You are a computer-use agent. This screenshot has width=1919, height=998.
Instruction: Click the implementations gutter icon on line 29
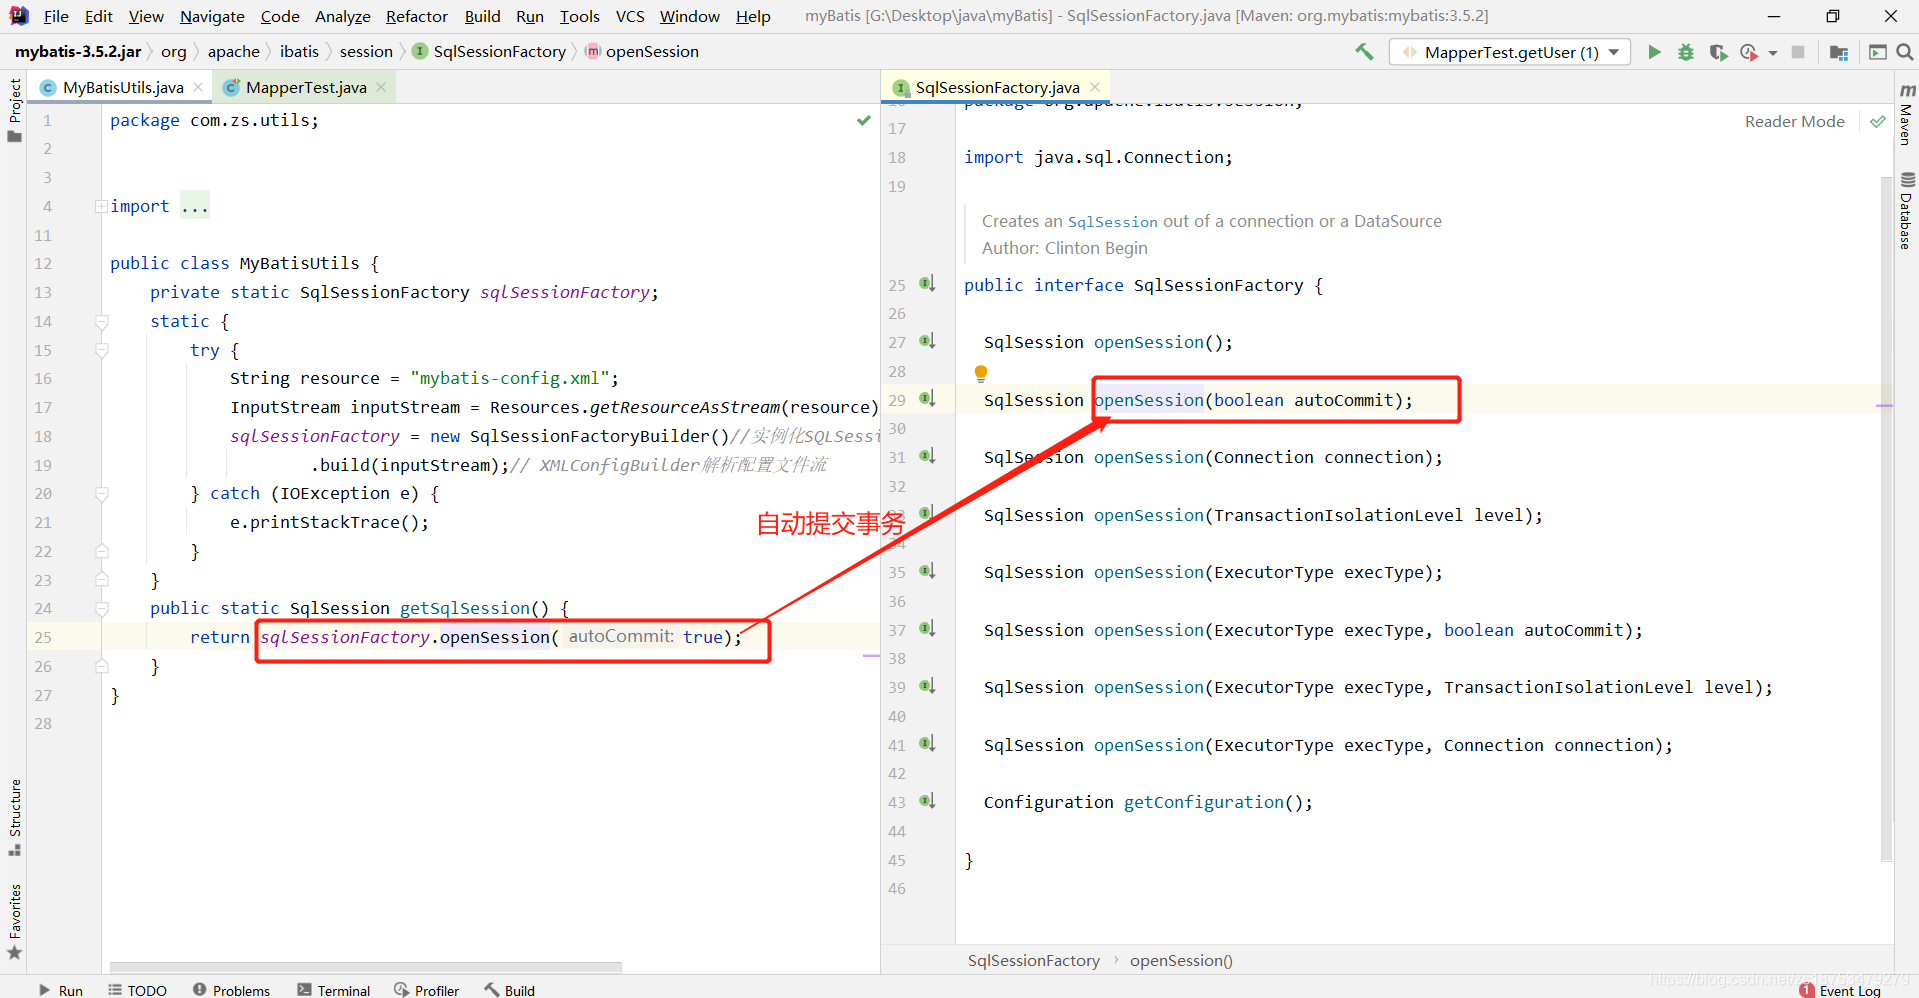(927, 399)
